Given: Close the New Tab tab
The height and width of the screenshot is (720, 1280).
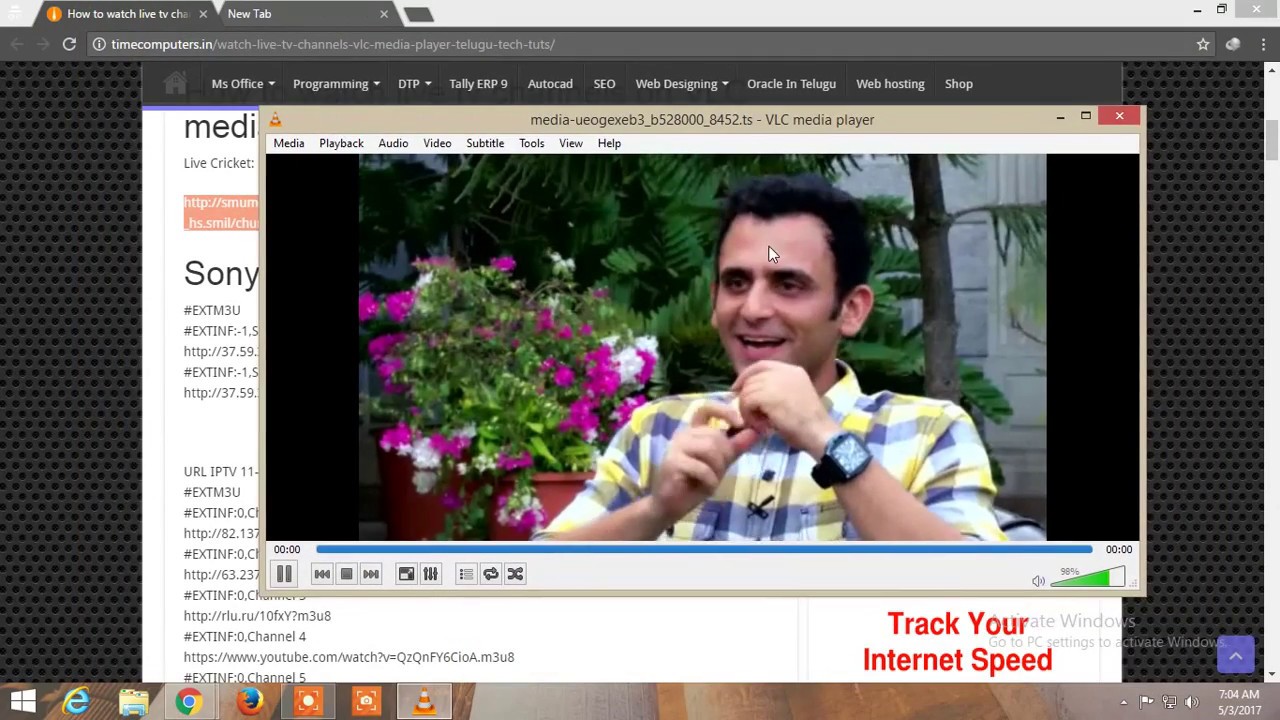Looking at the screenshot, I should [x=383, y=14].
